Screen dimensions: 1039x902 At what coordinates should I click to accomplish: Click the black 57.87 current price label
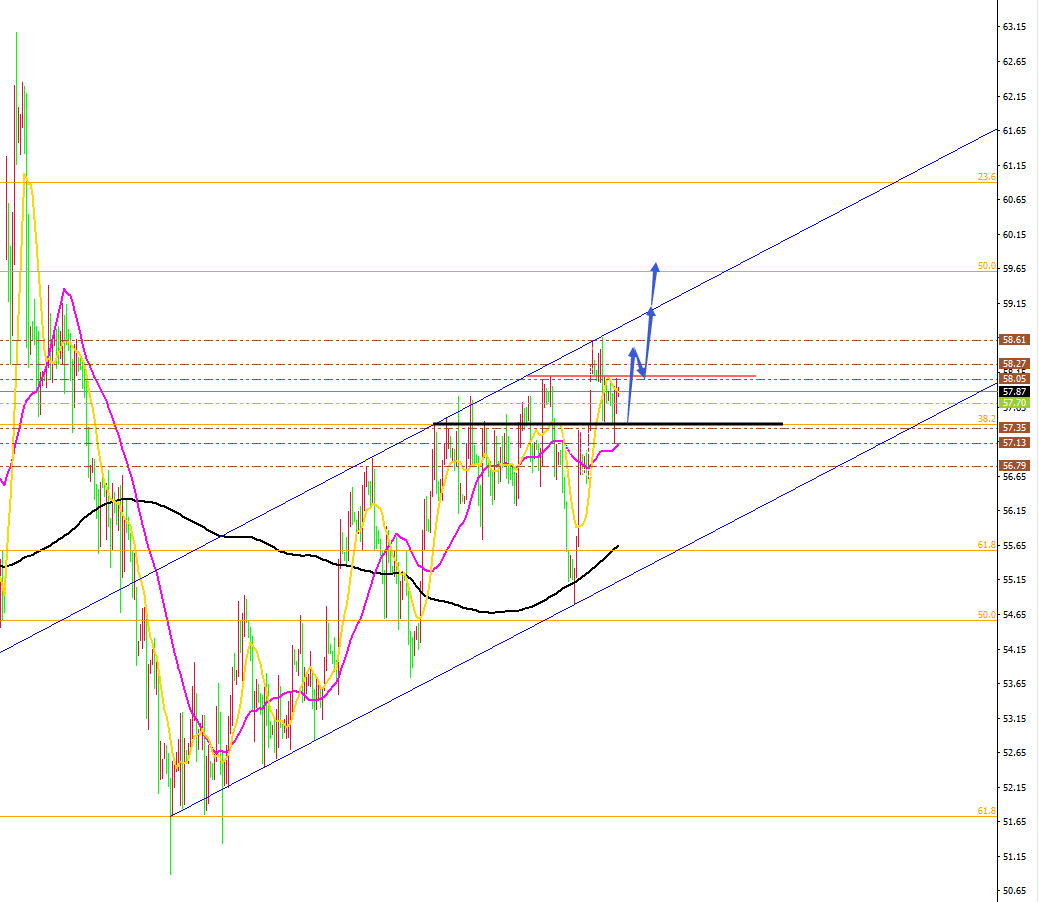pyautogui.click(x=1014, y=391)
